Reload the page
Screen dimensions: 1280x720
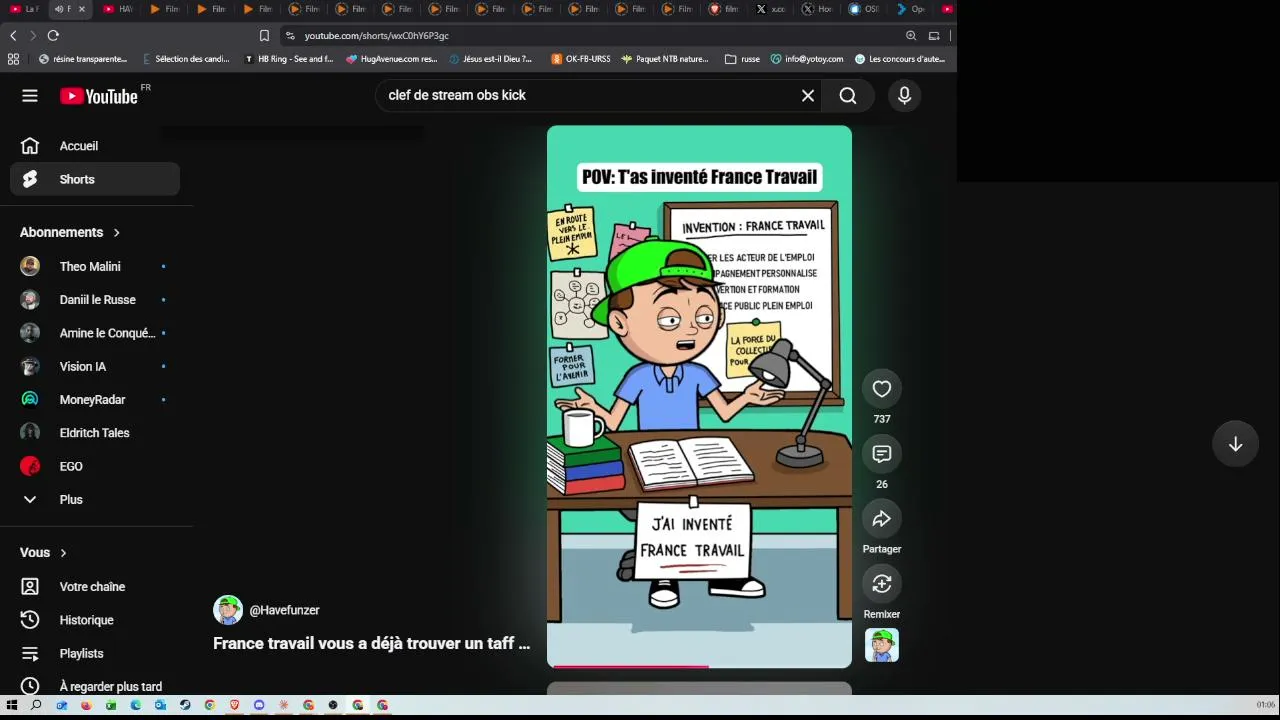53,36
